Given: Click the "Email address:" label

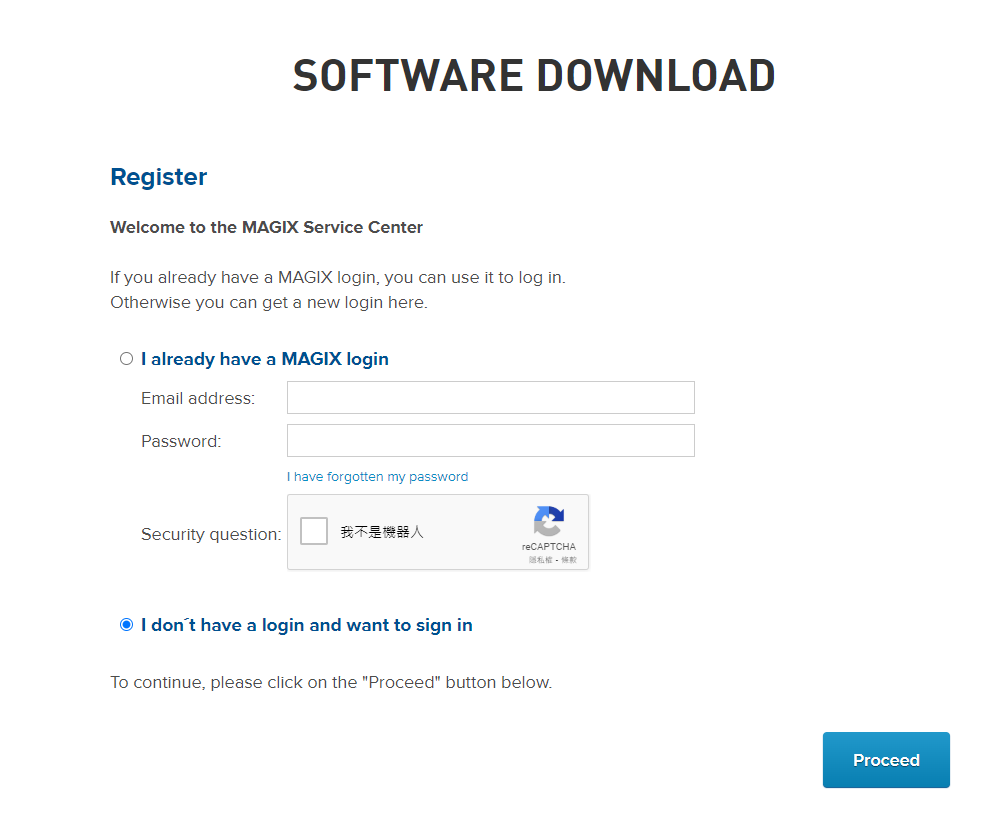Looking at the screenshot, I should tap(198, 399).
